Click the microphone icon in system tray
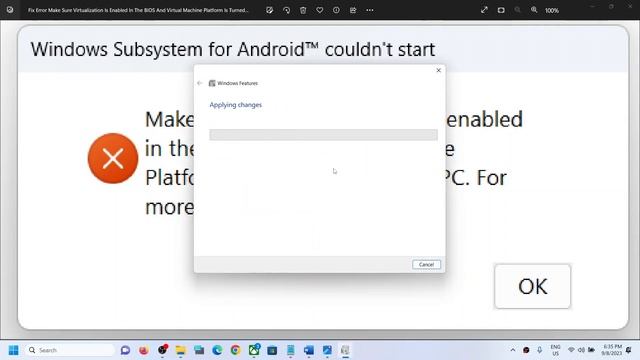The height and width of the screenshot is (360, 640). [540, 350]
